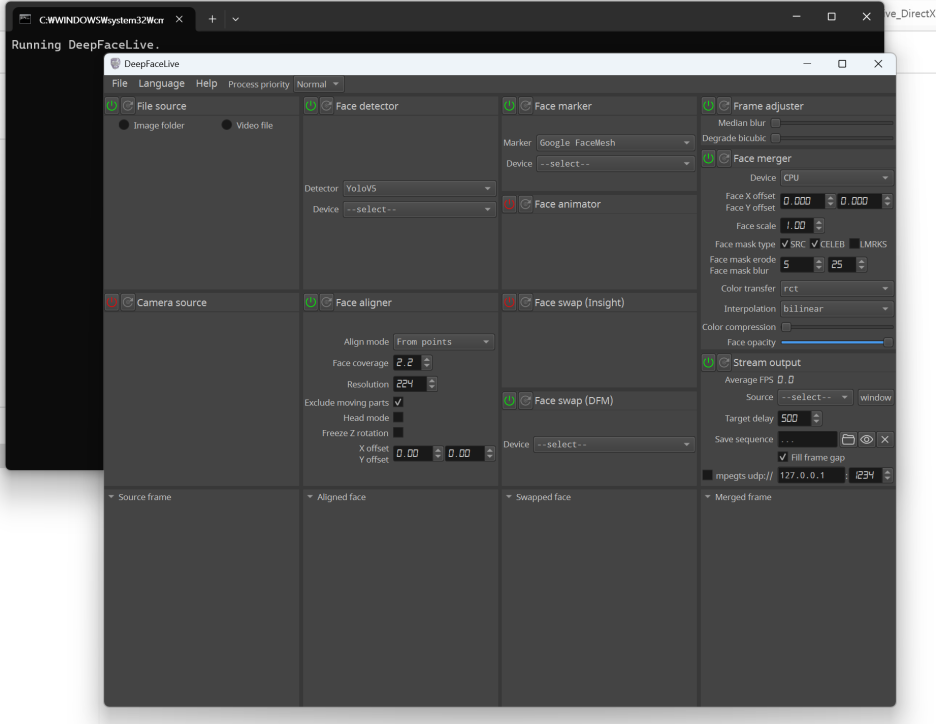
Task: Reset Stream output module settings
Action: click(x=724, y=362)
